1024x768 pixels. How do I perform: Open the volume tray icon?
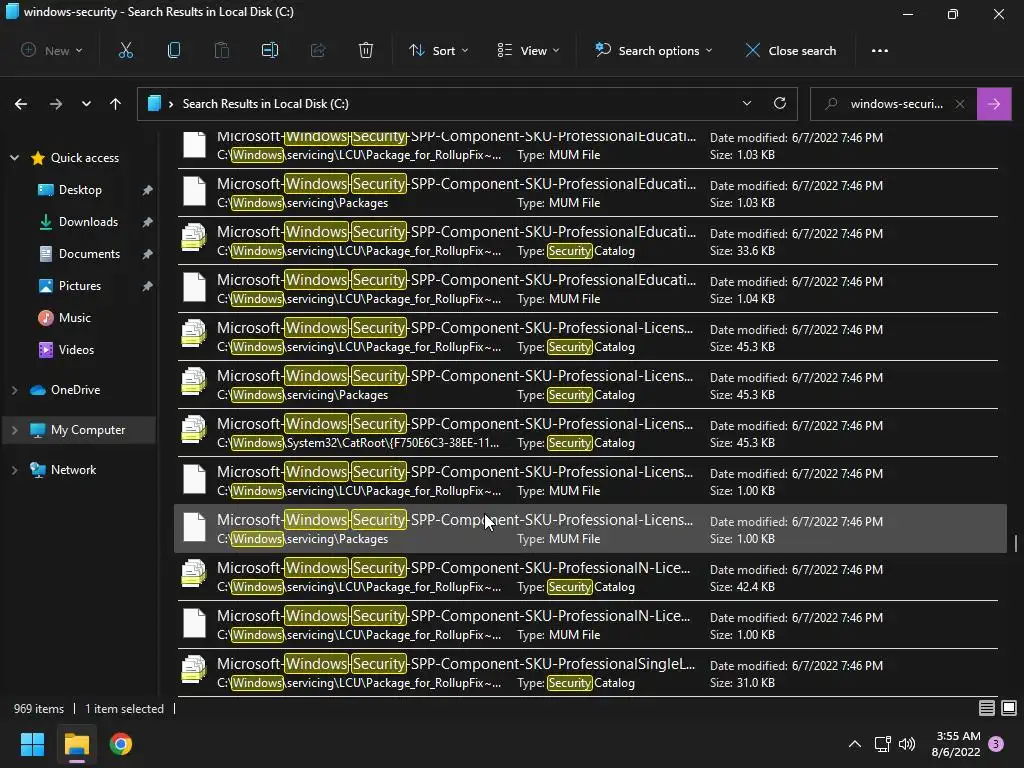click(x=907, y=744)
